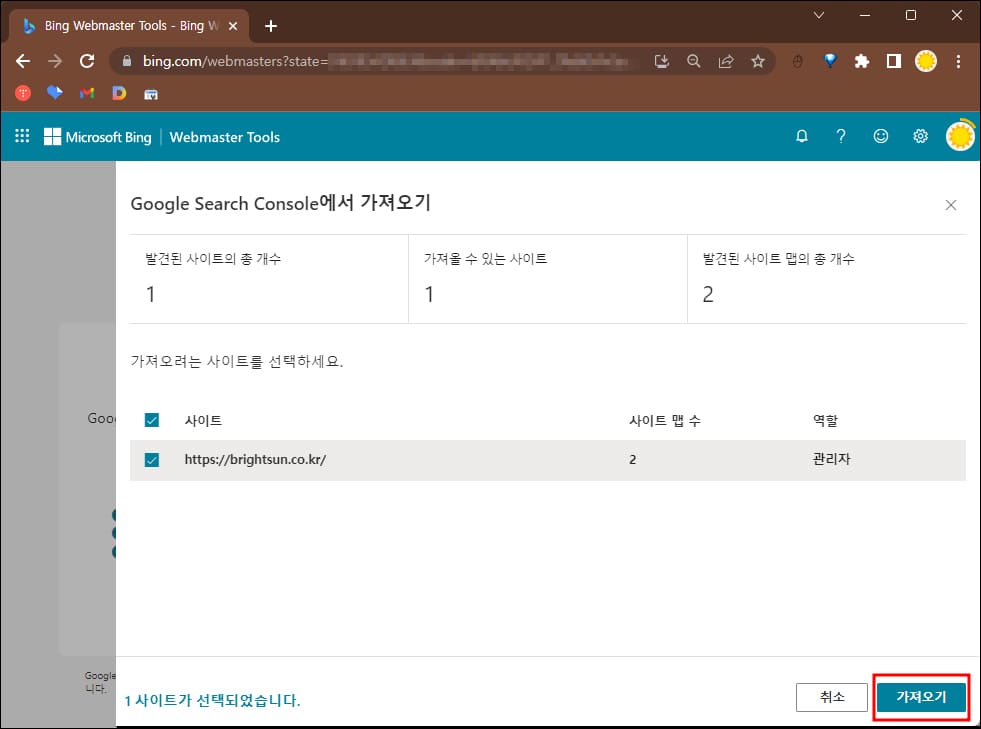Click the 가져올 수 있는 사이트 stat
This screenshot has width=981, height=729.
click(x=547, y=279)
